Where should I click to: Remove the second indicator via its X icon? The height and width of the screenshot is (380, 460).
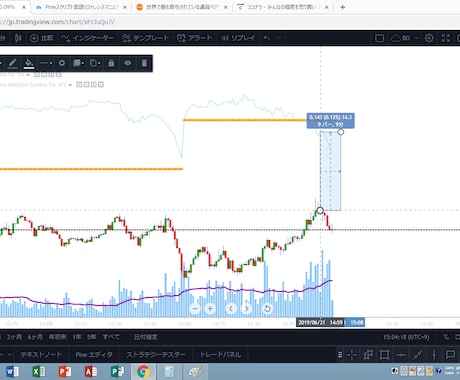coord(101,85)
